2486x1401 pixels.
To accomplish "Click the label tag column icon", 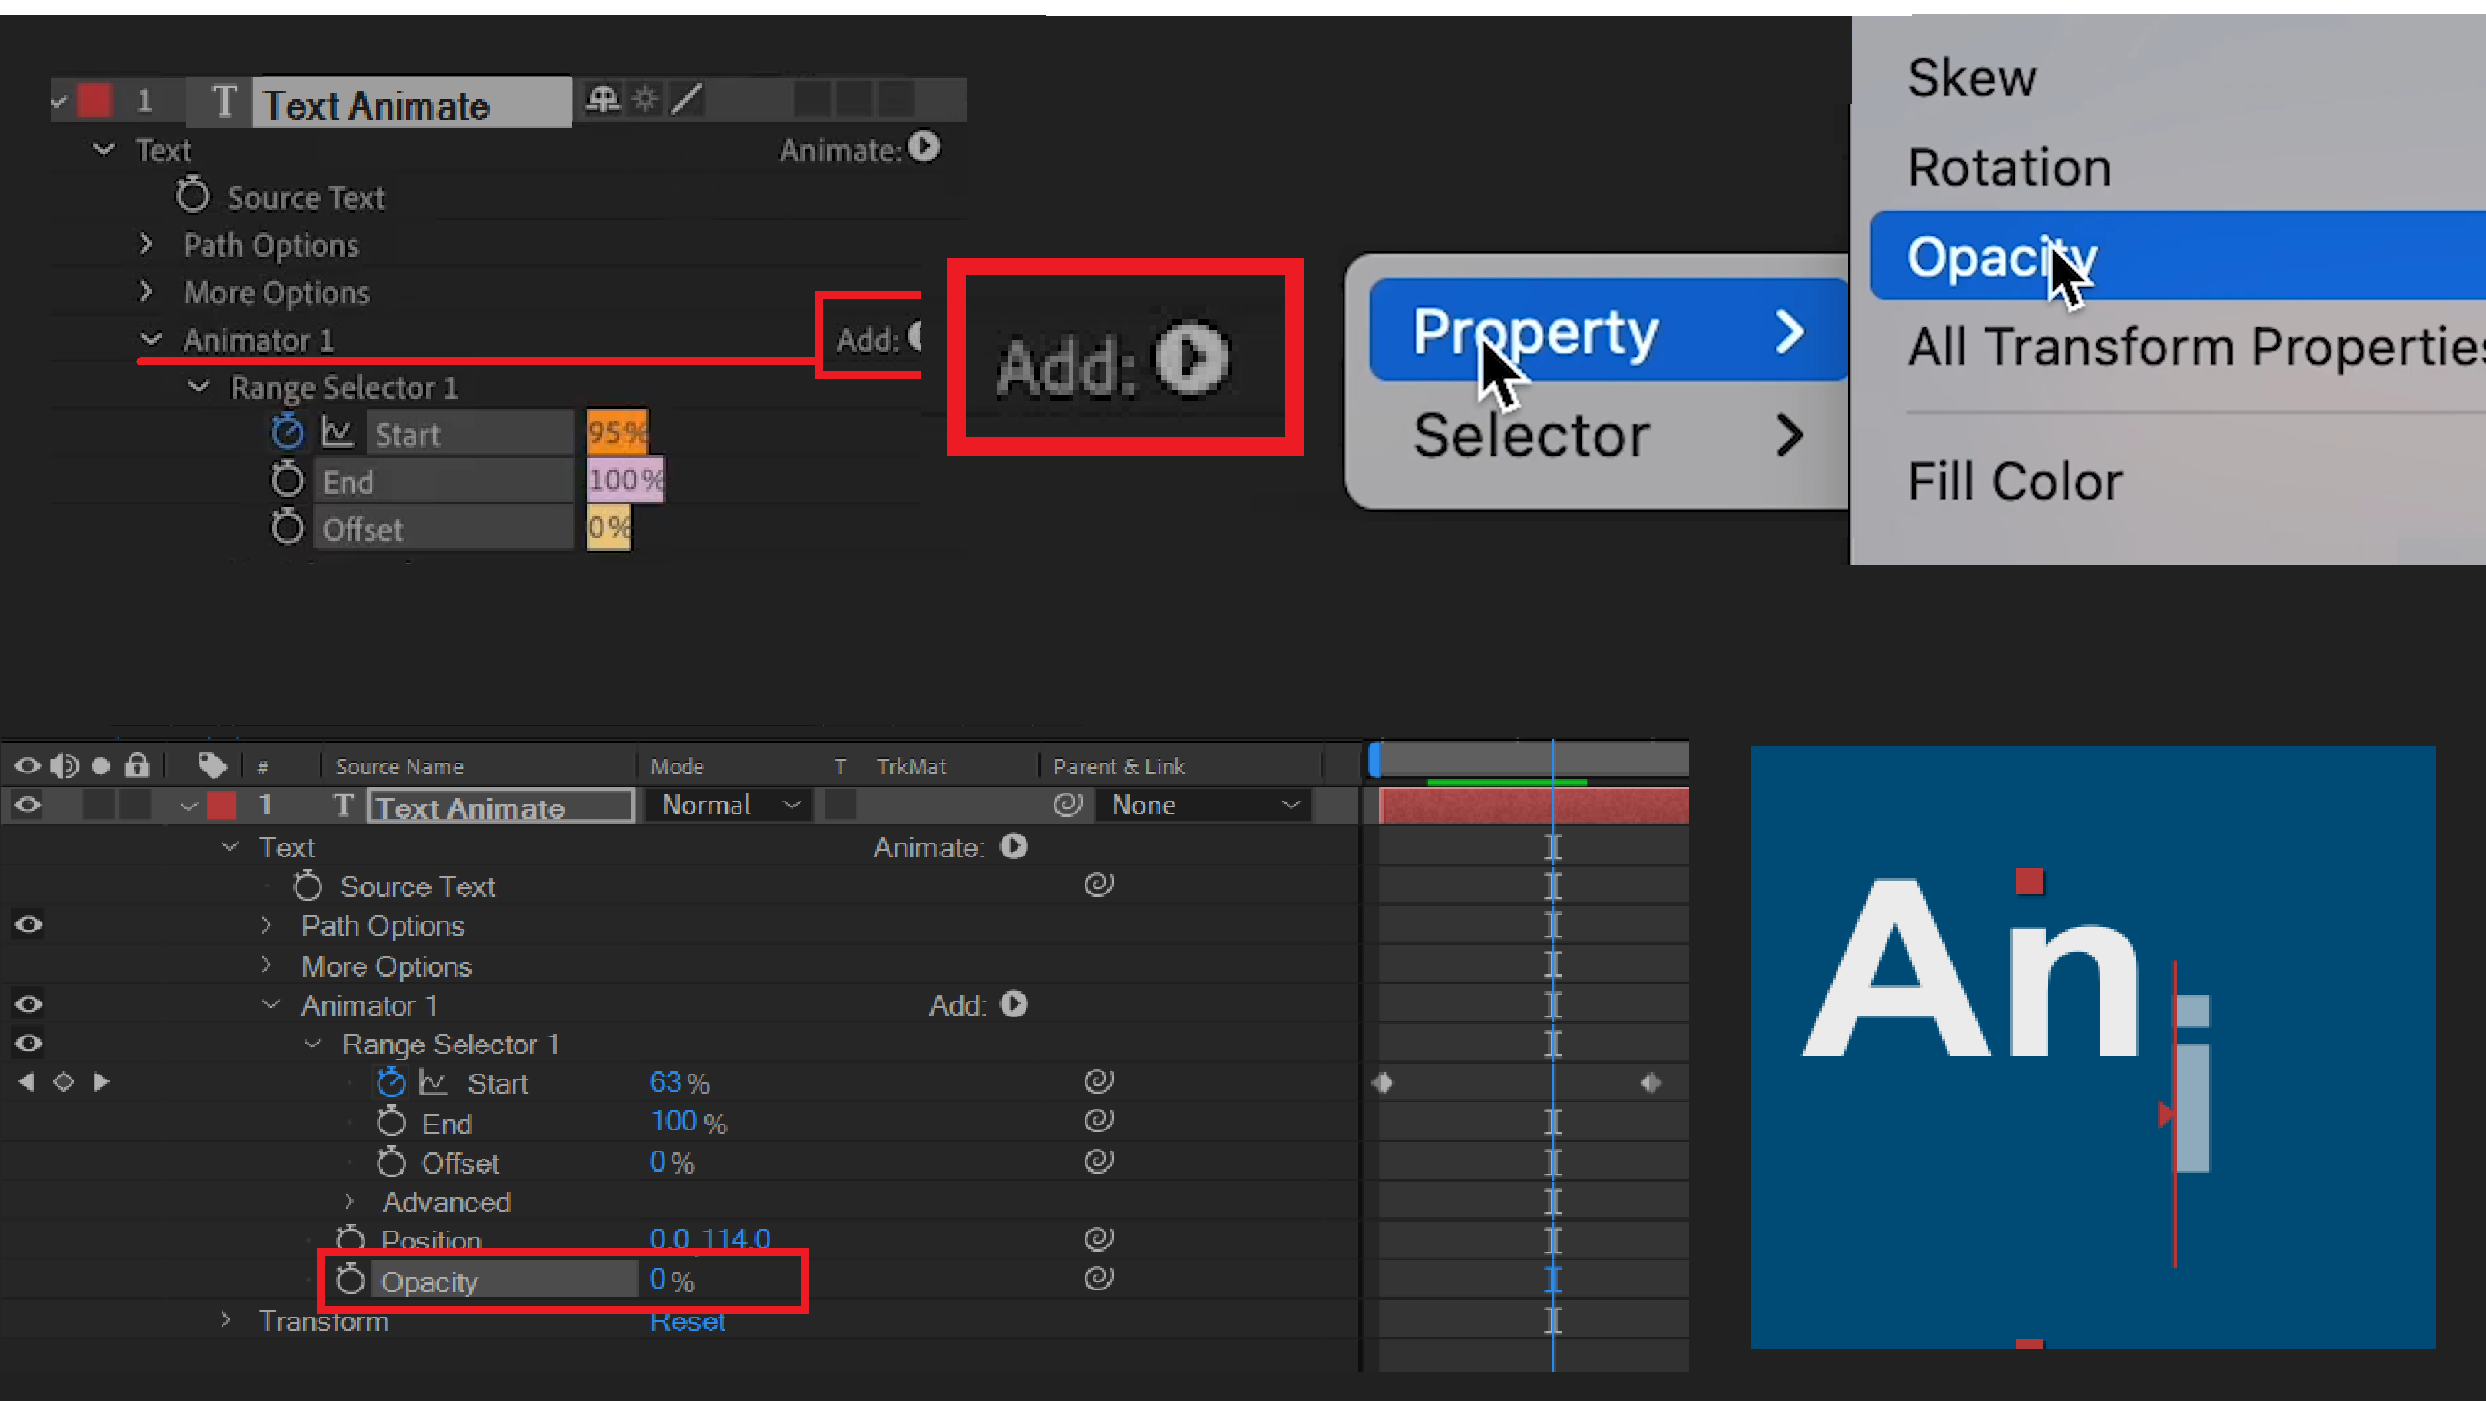I will [211, 766].
